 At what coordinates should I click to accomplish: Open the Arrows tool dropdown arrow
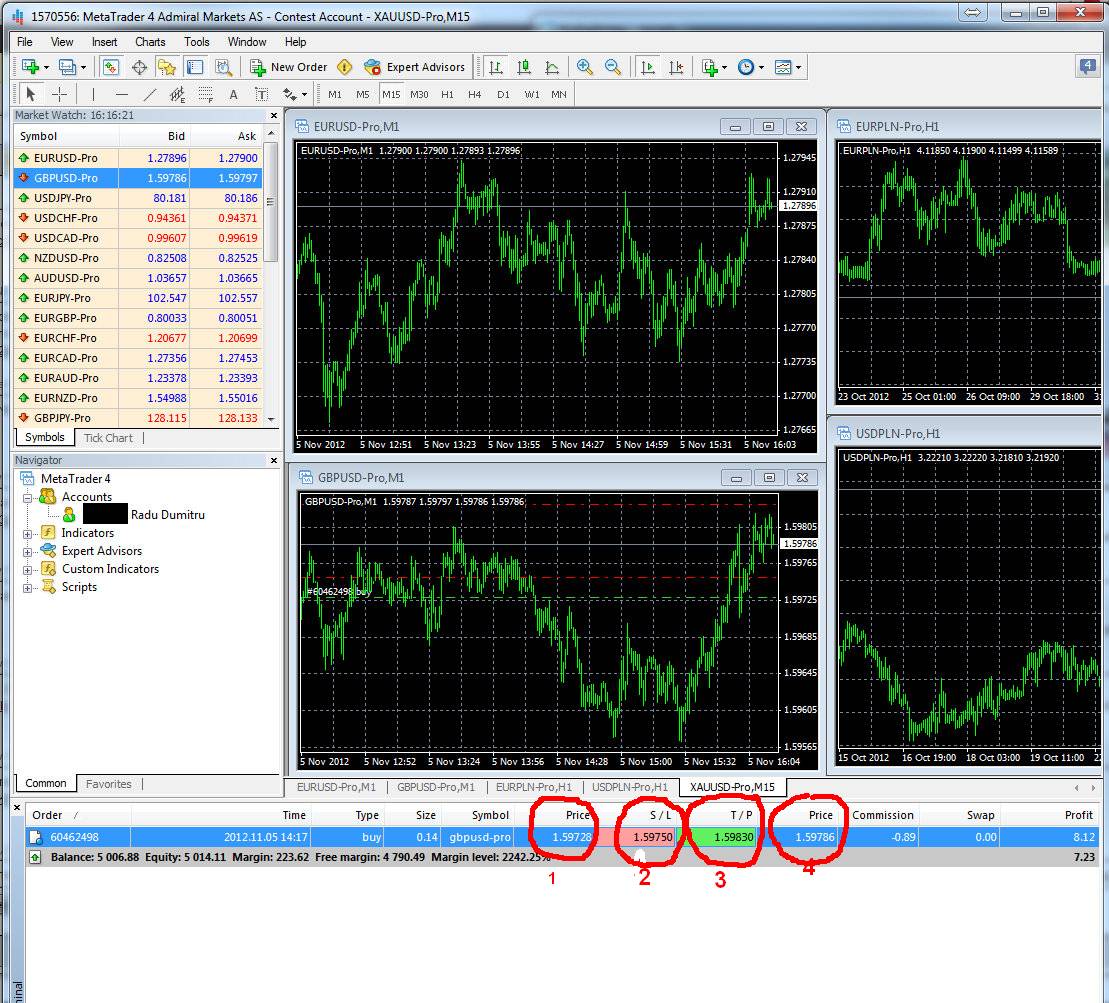click(304, 94)
